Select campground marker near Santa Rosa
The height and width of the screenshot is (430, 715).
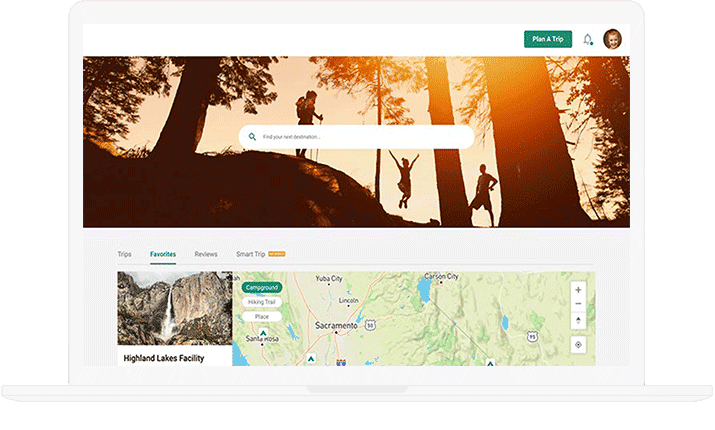click(263, 333)
